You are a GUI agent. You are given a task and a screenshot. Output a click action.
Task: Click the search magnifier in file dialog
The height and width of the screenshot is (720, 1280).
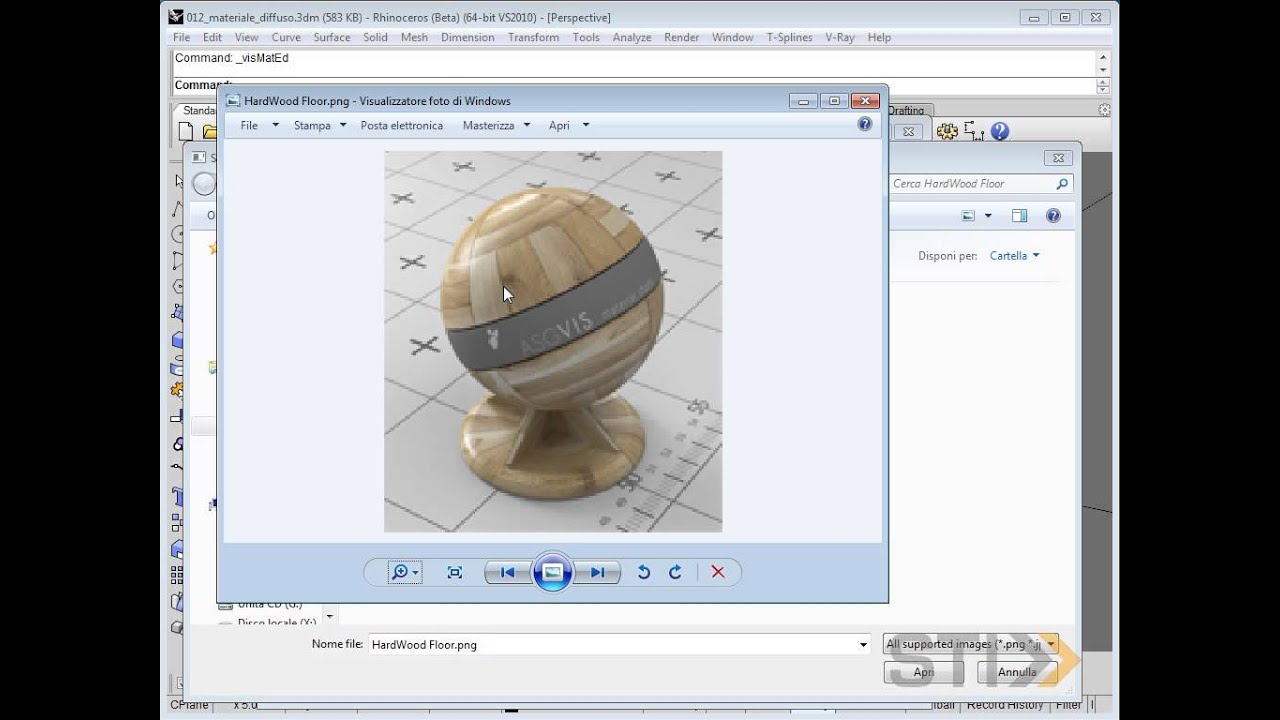pyautogui.click(x=1062, y=184)
